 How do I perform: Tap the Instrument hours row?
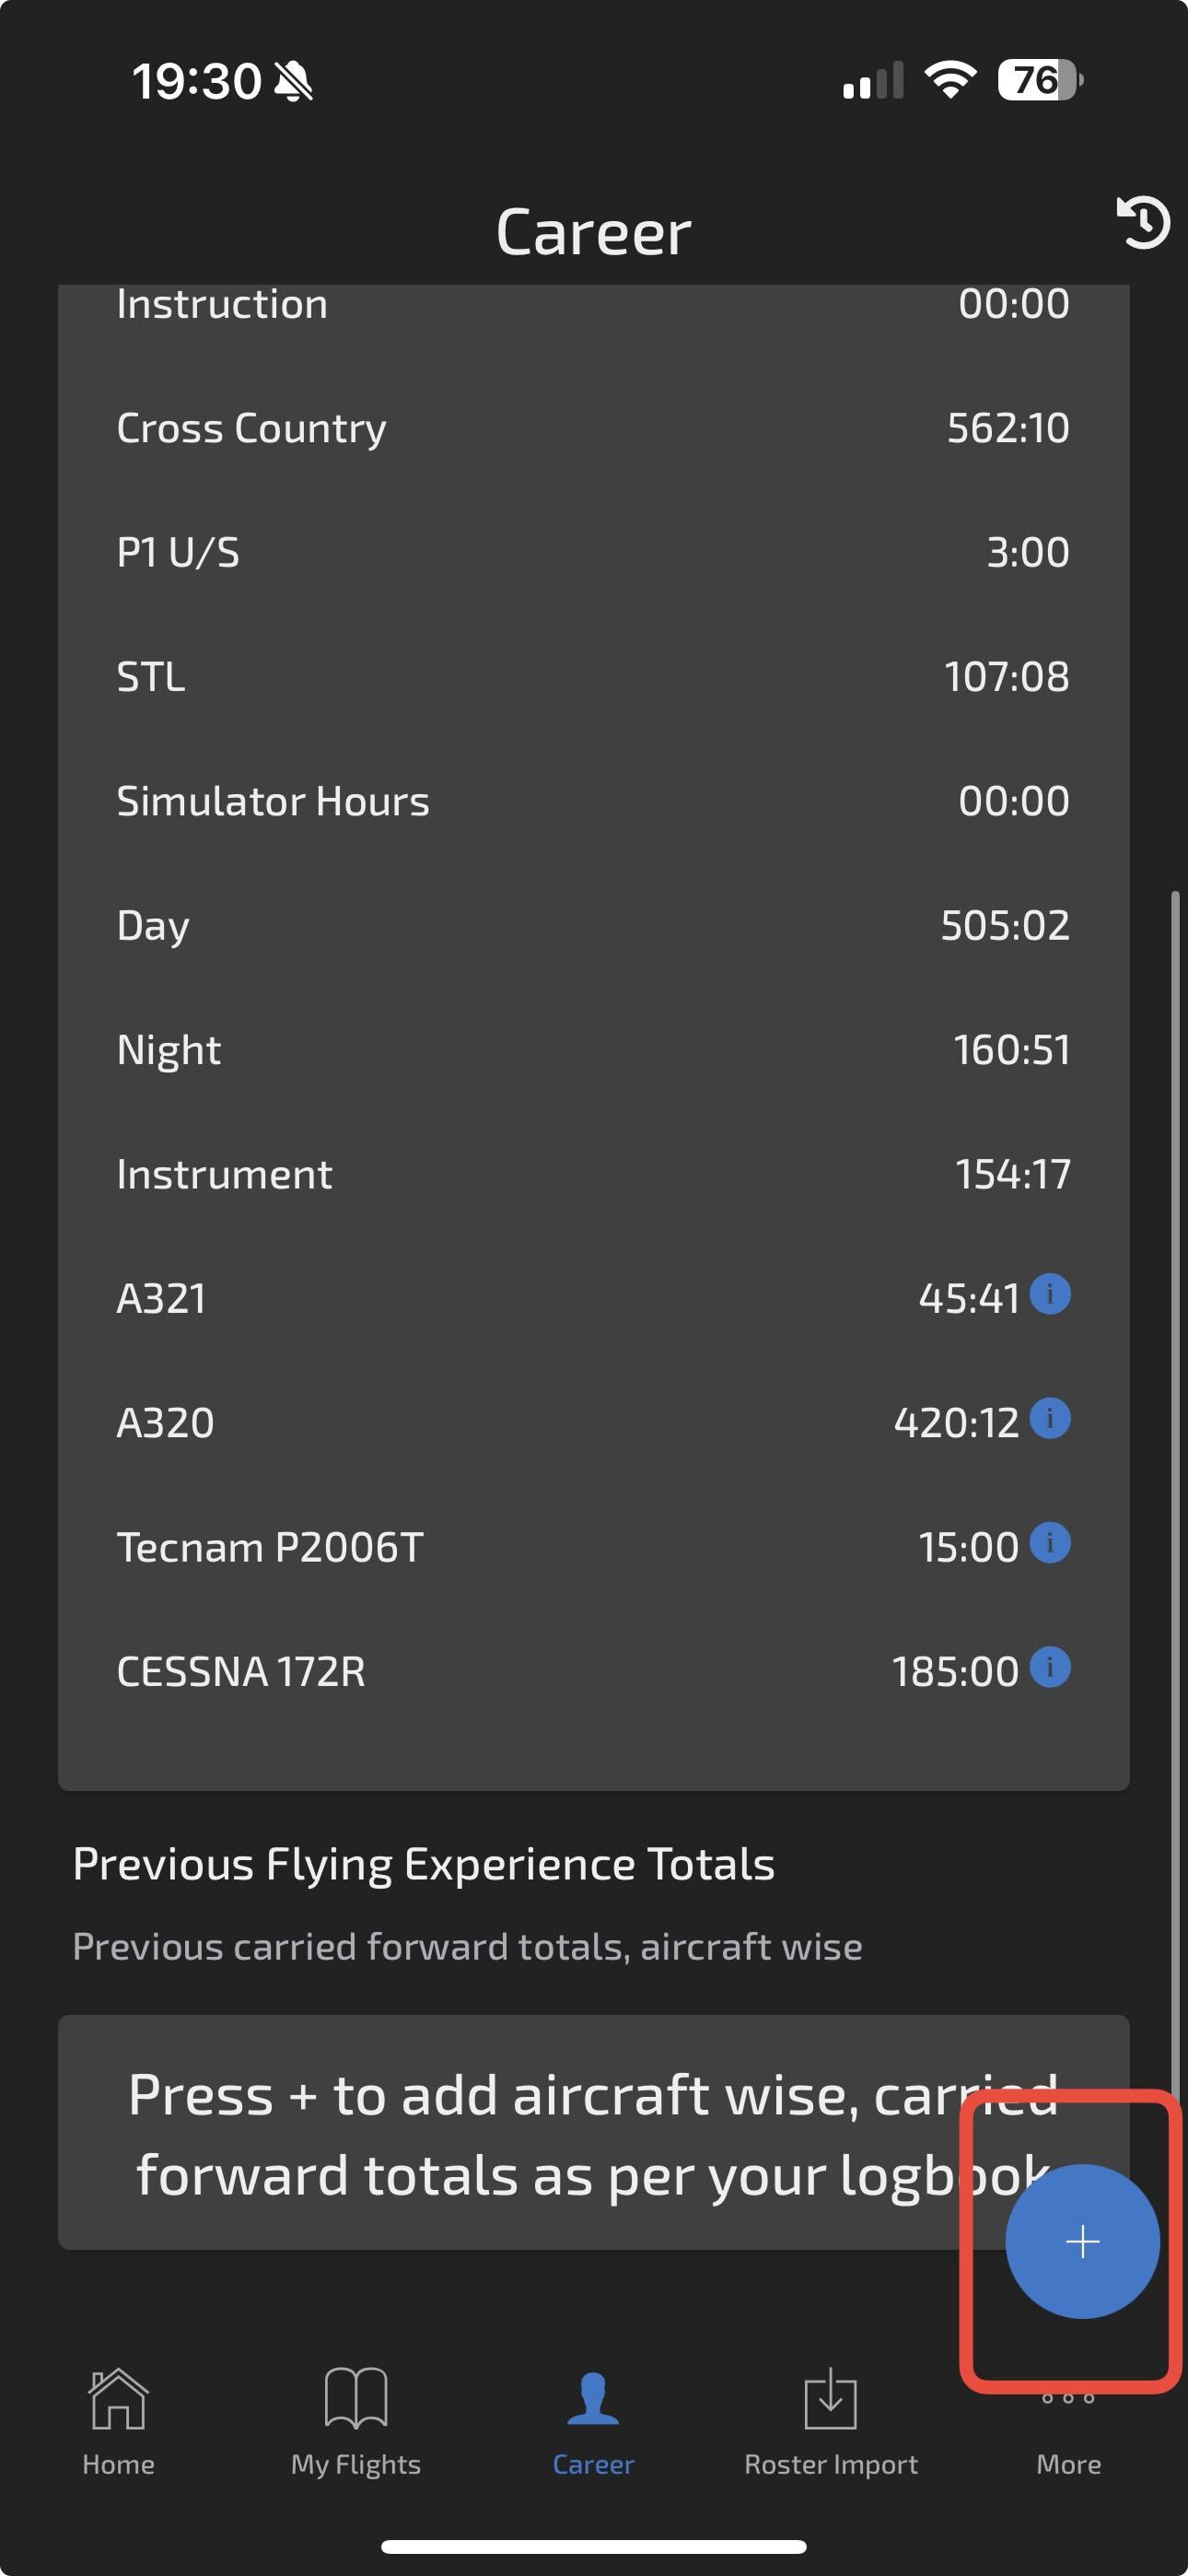coord(594,1174)
